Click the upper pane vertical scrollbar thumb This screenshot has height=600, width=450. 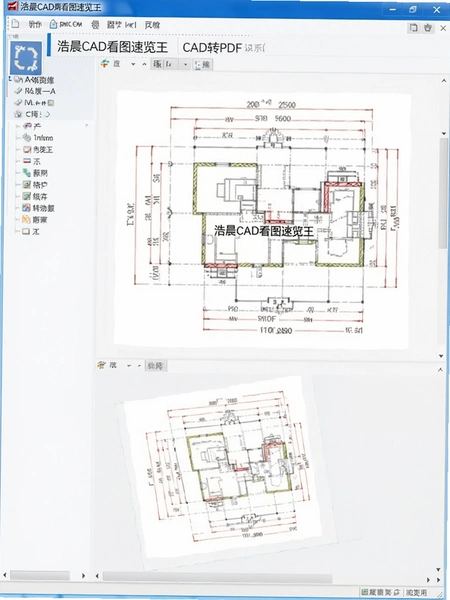pyautogui.click(x=444, y=194)
